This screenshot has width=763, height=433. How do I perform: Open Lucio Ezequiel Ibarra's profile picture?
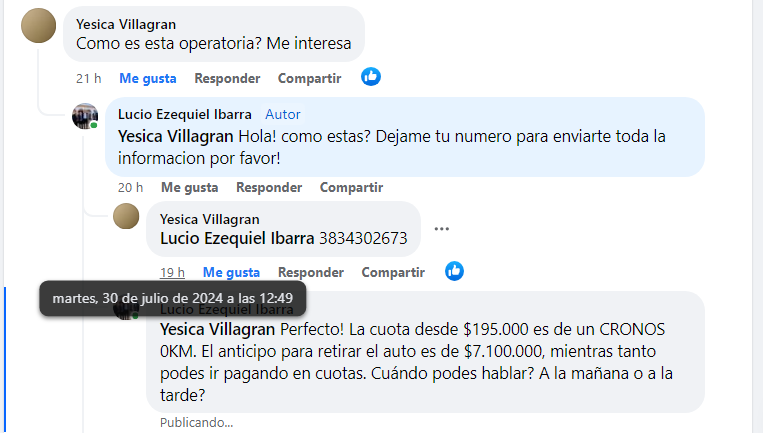coord(85,116)
